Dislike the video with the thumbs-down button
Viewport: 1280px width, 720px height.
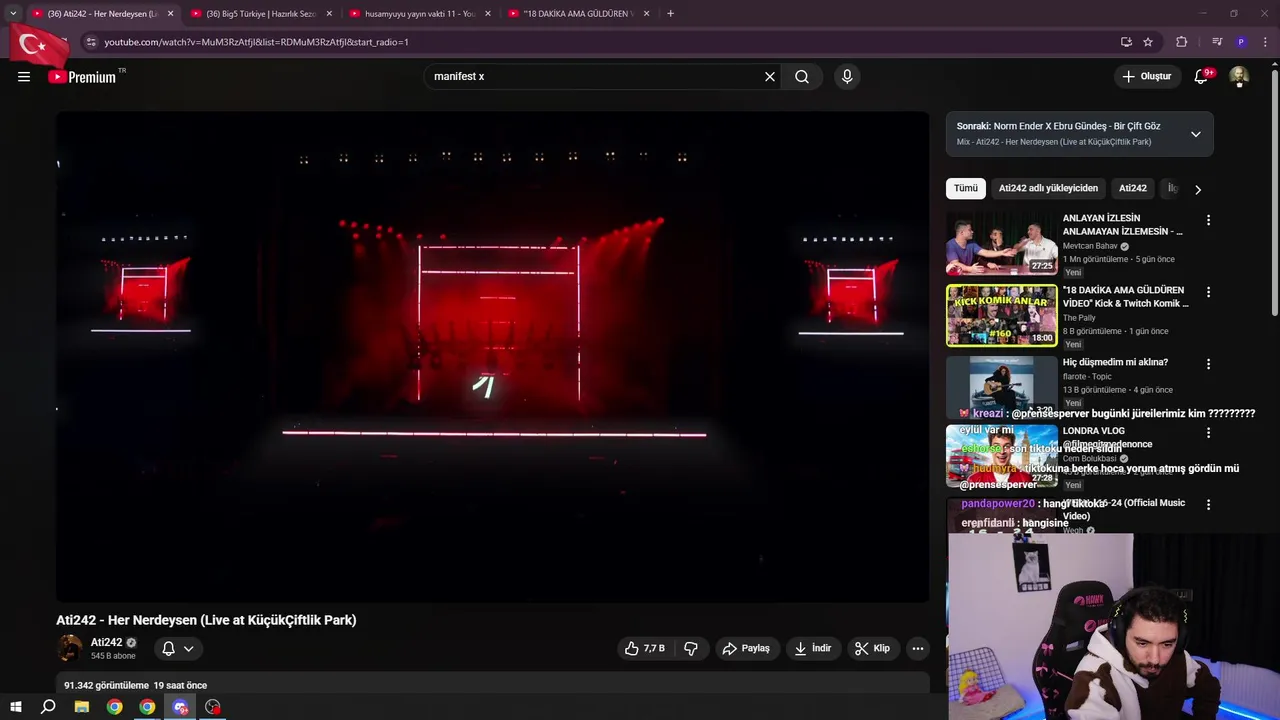[691, 648]
